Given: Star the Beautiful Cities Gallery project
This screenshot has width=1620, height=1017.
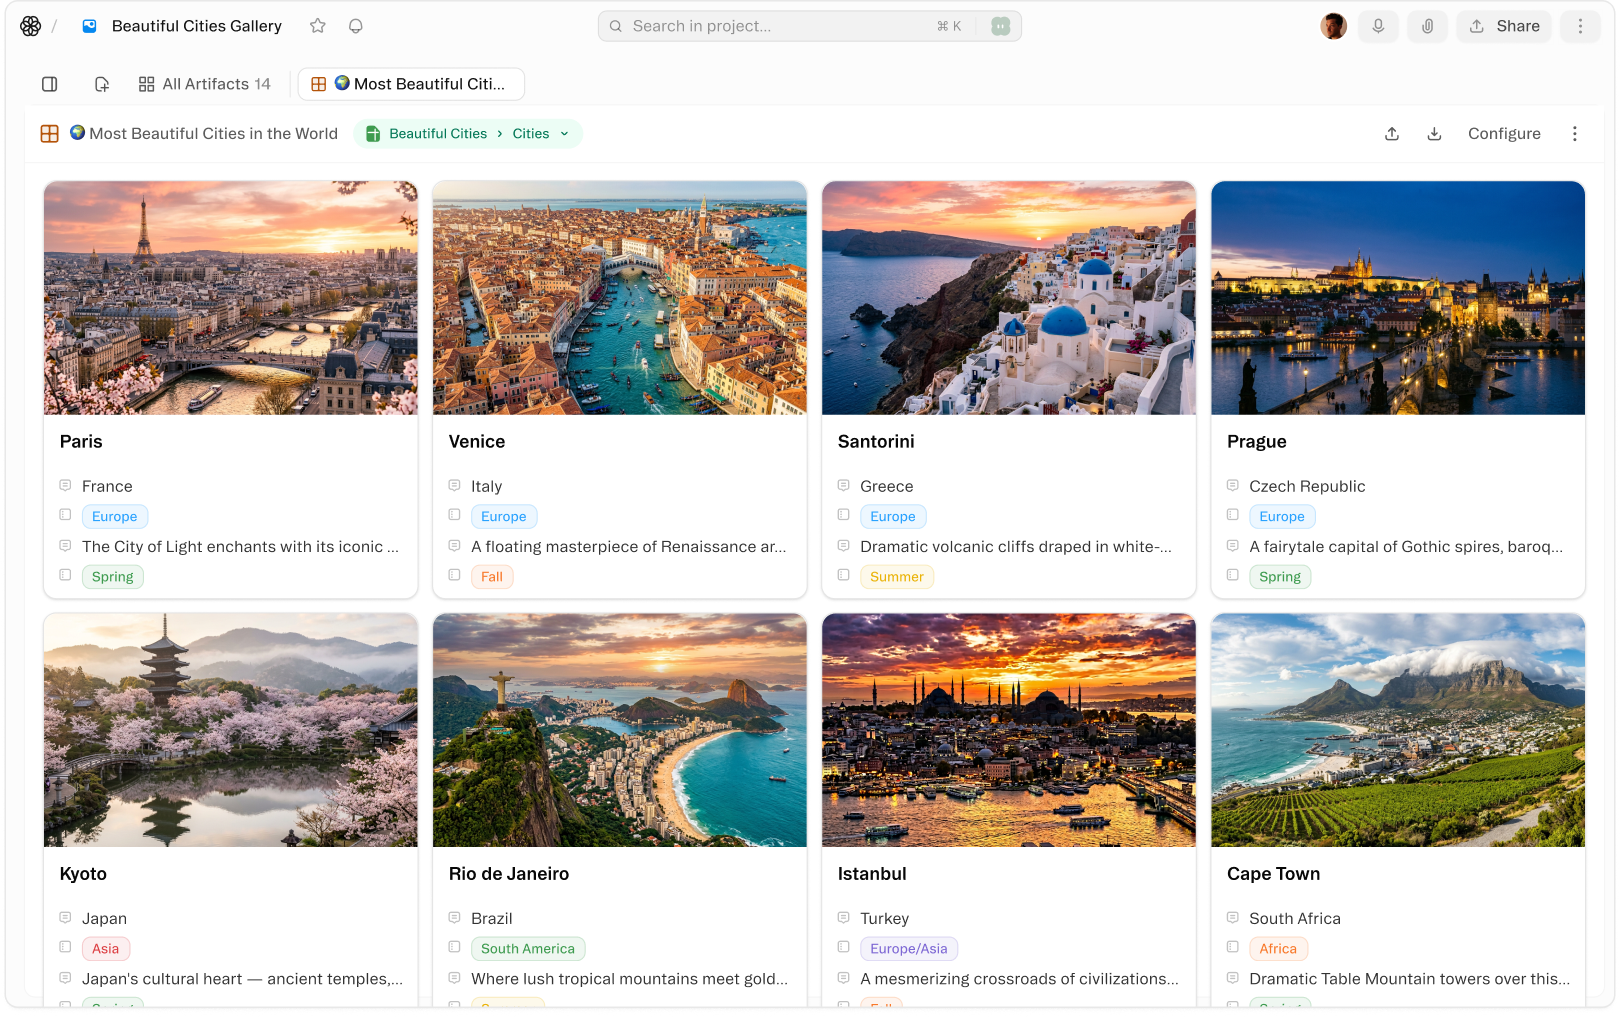Looking at the screenshot, I should click(318, 26).
